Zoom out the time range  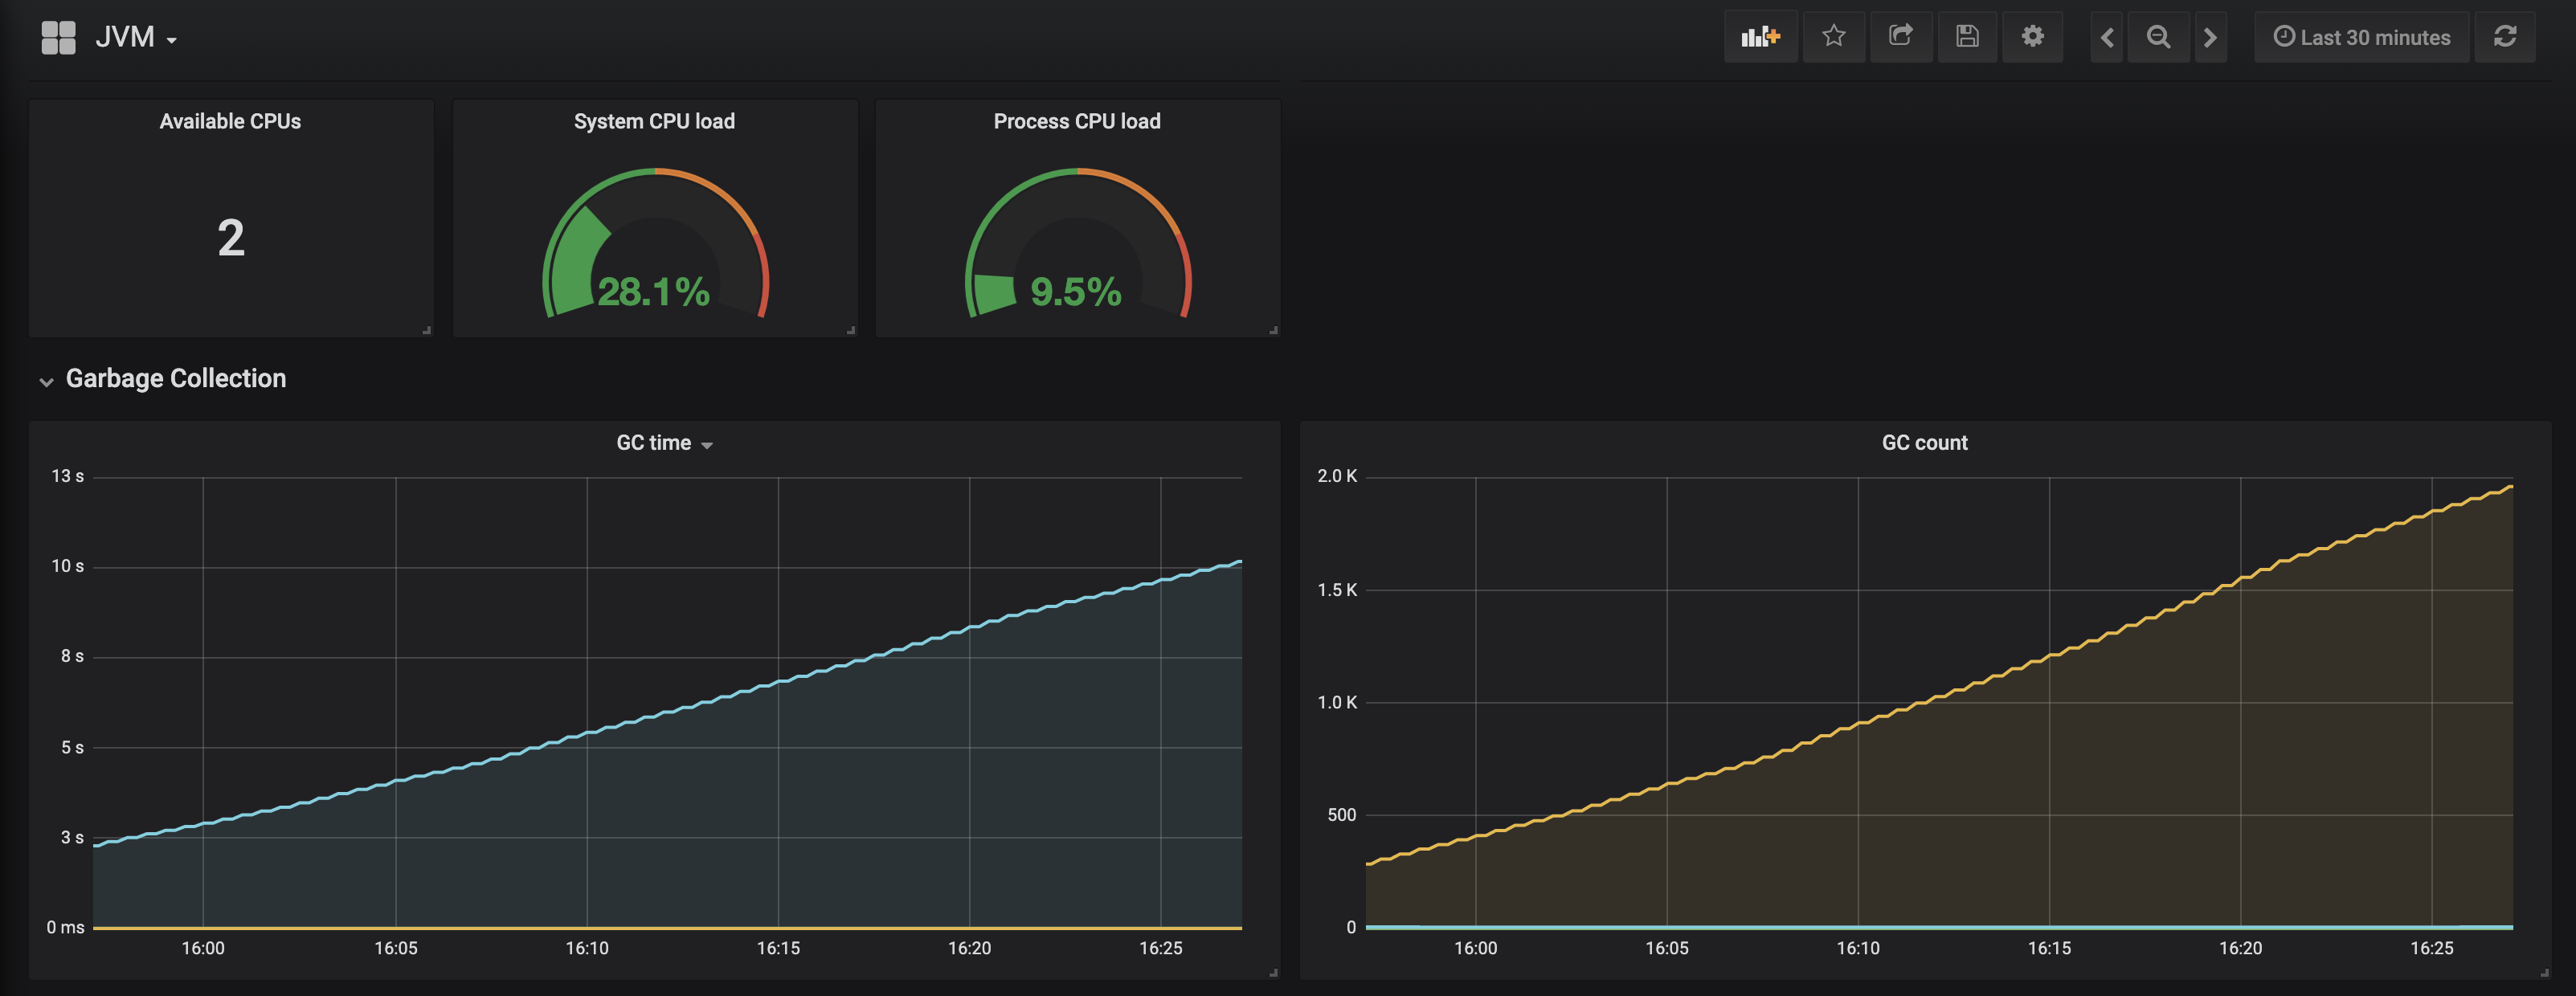[x=2158, y=37]
